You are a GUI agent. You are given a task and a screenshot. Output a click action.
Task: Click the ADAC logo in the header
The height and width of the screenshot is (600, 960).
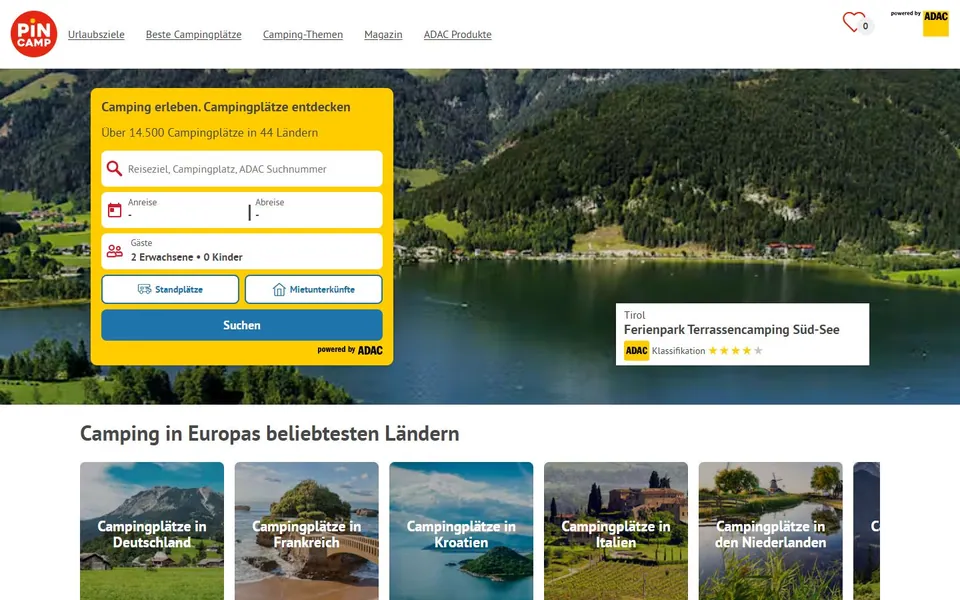click(936, 23)
